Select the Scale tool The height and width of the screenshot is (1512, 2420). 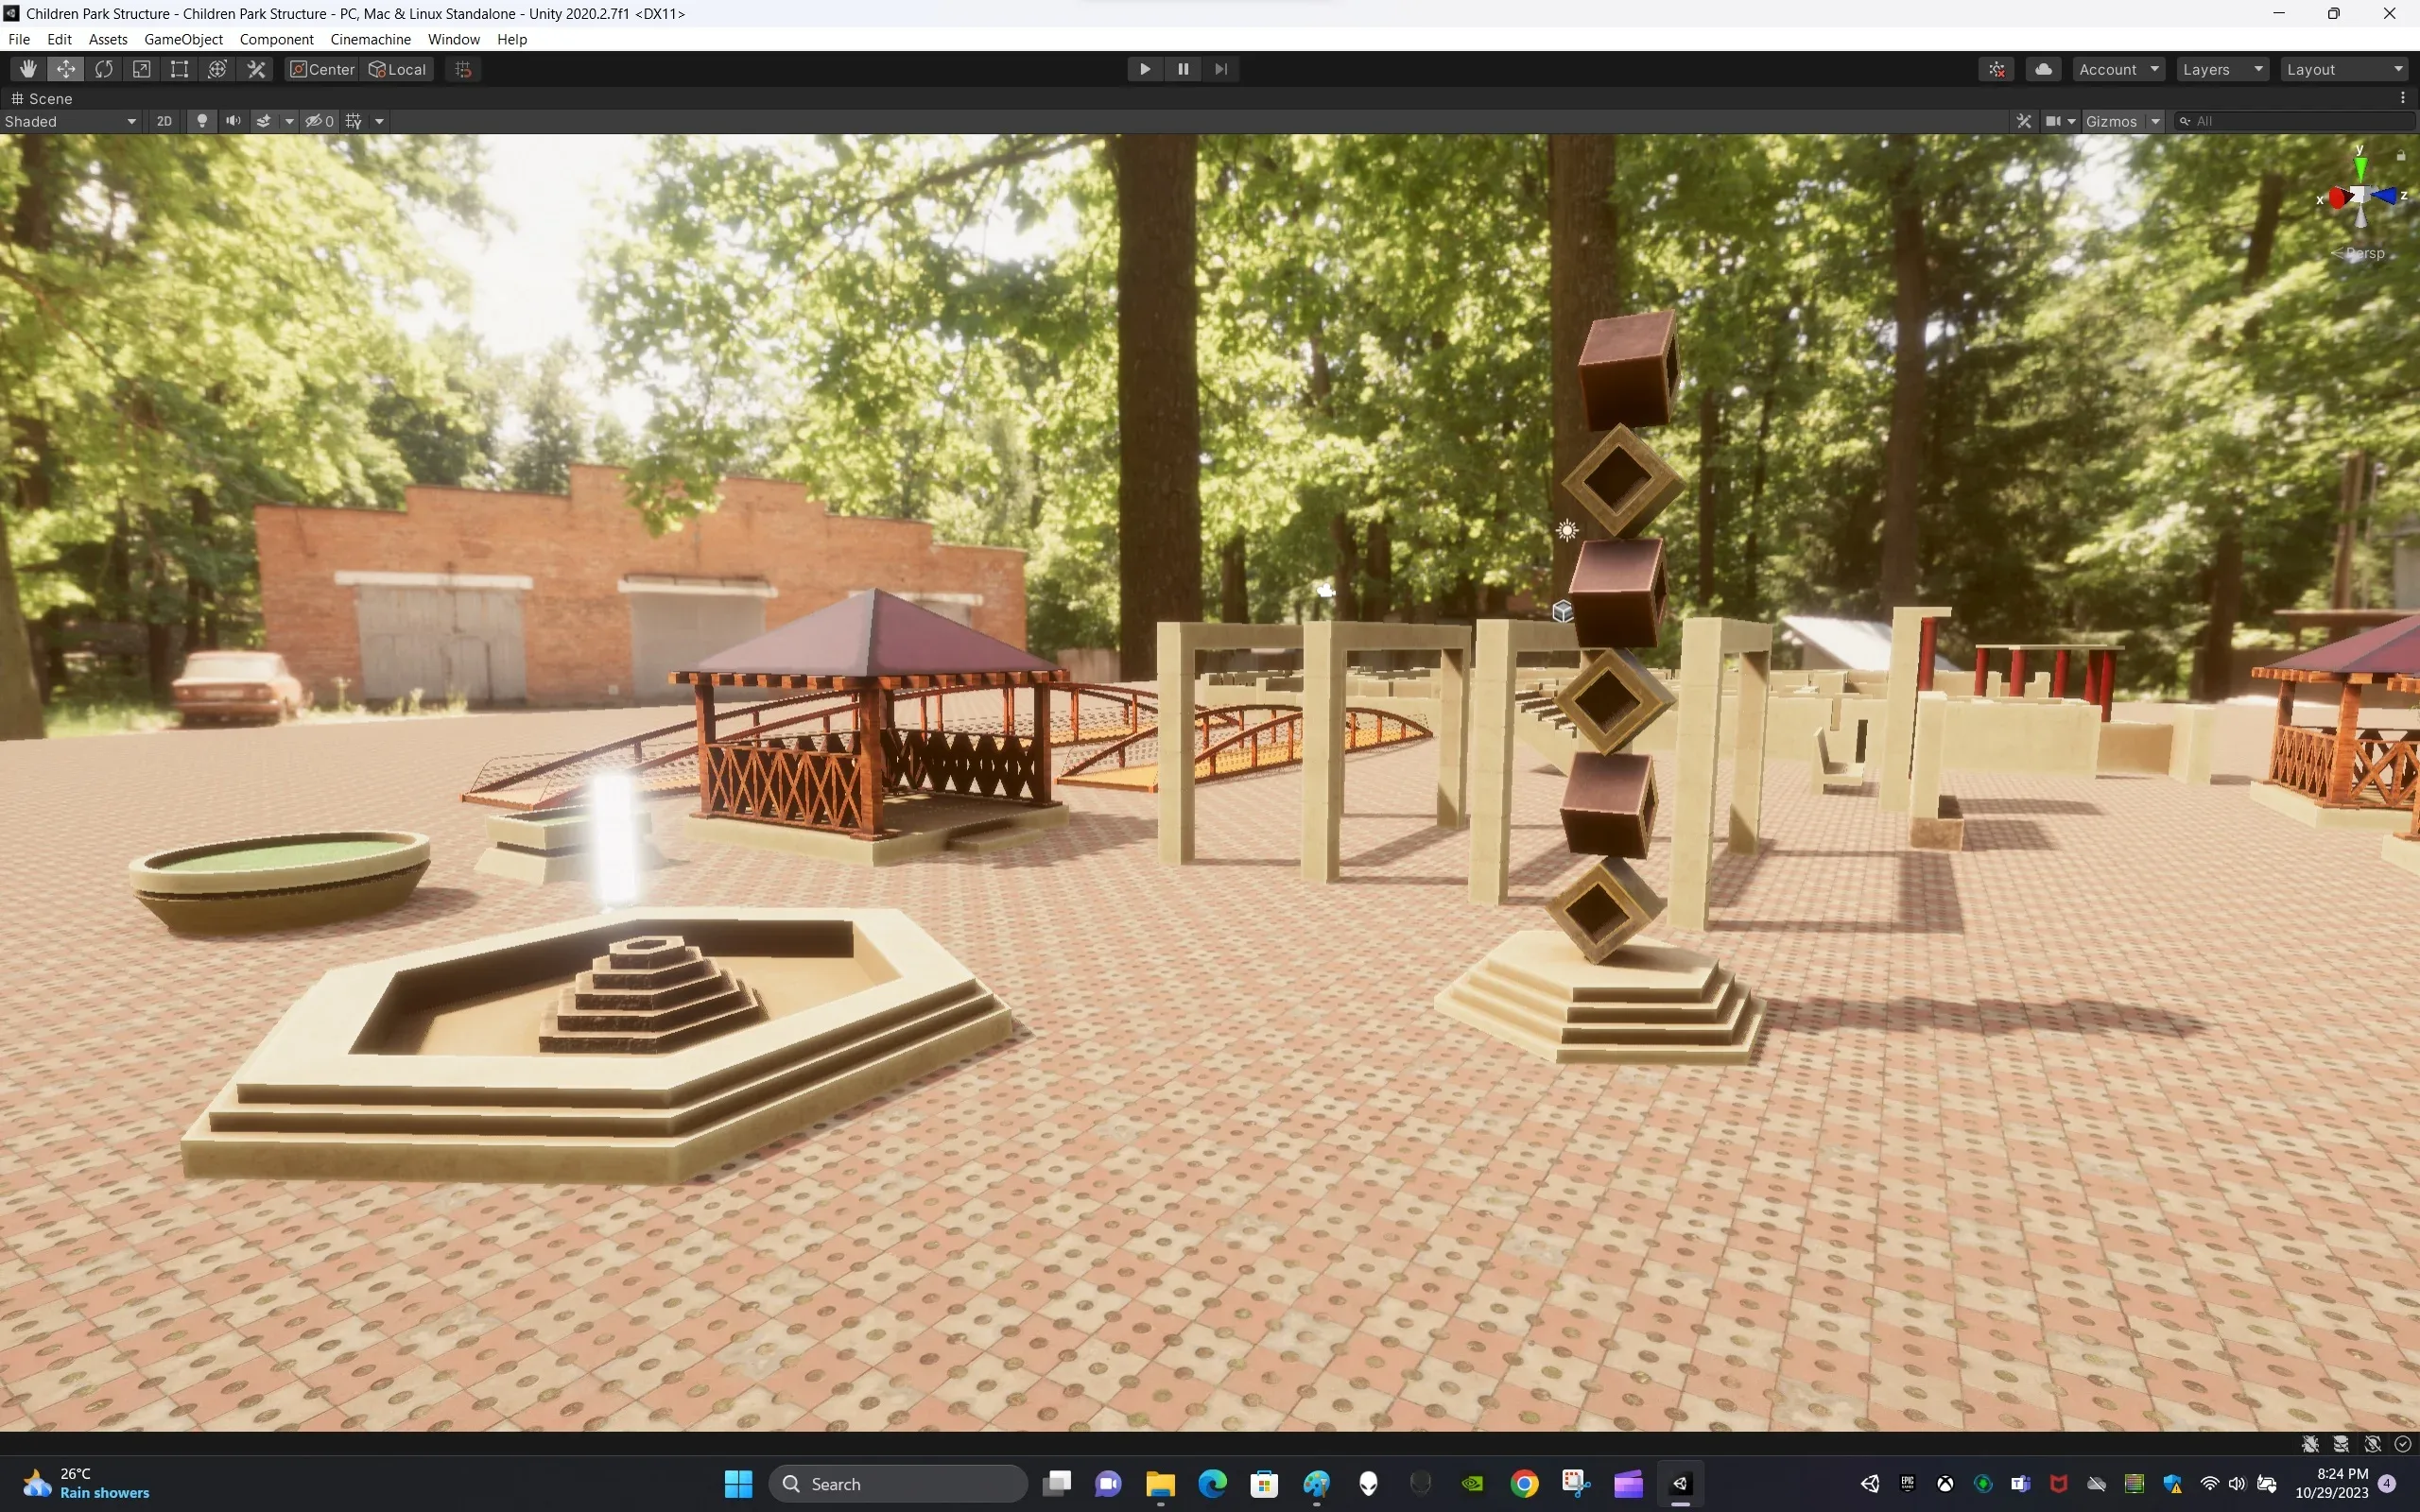(141, 68)
